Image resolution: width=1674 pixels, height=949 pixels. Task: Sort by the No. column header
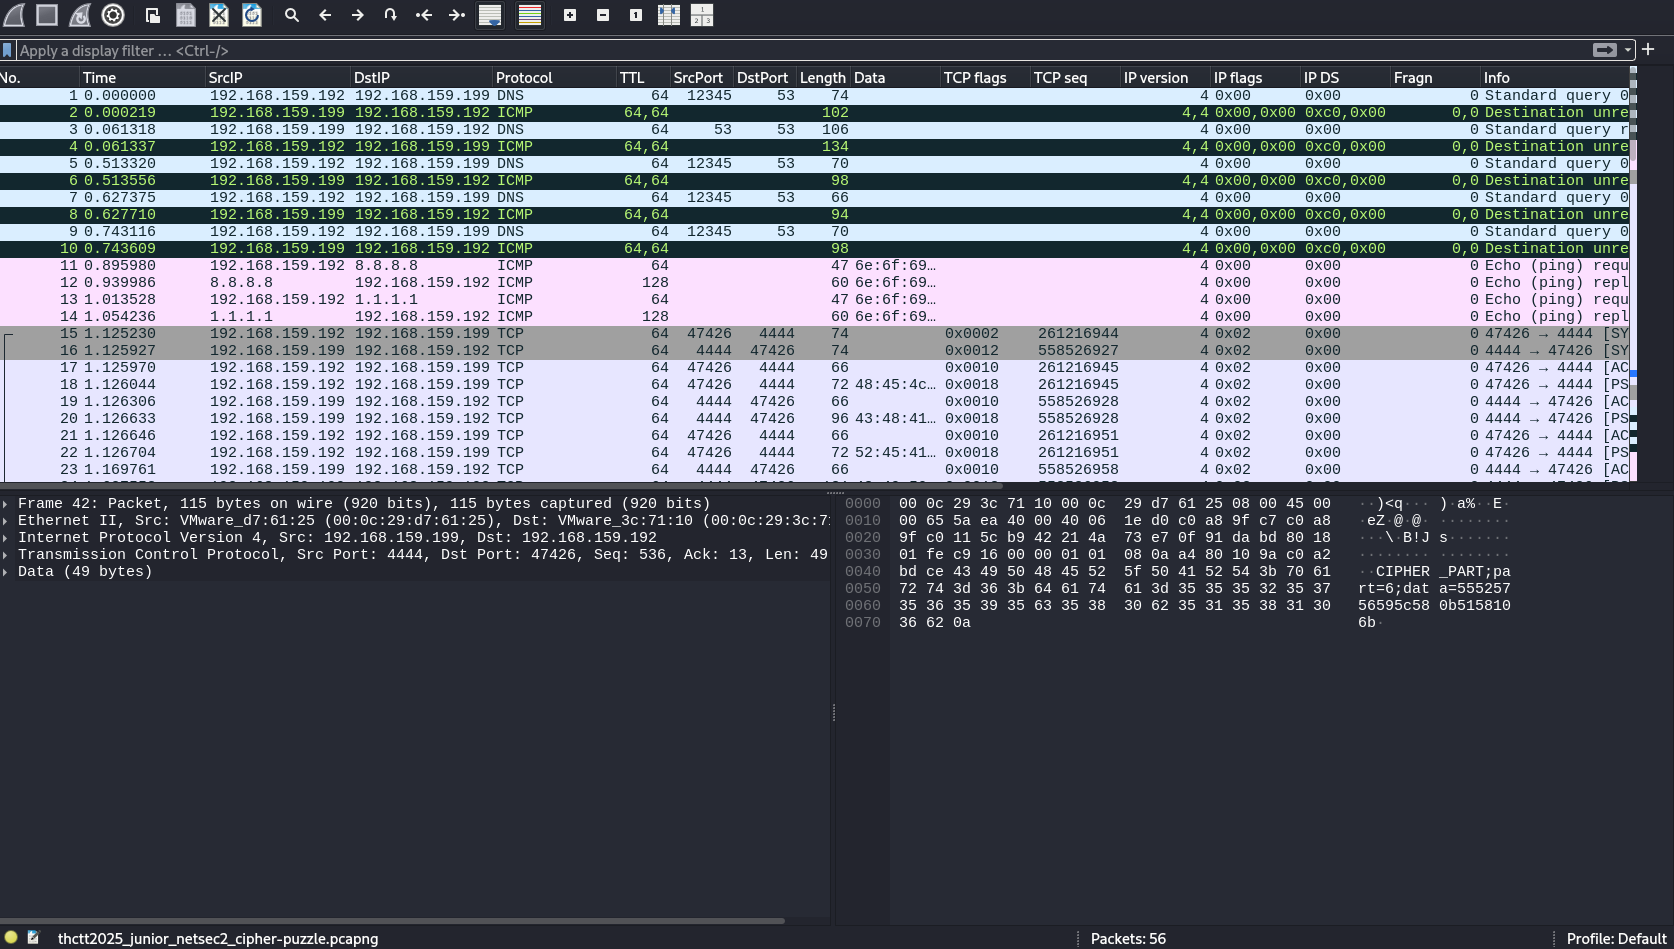click(39, 78)
